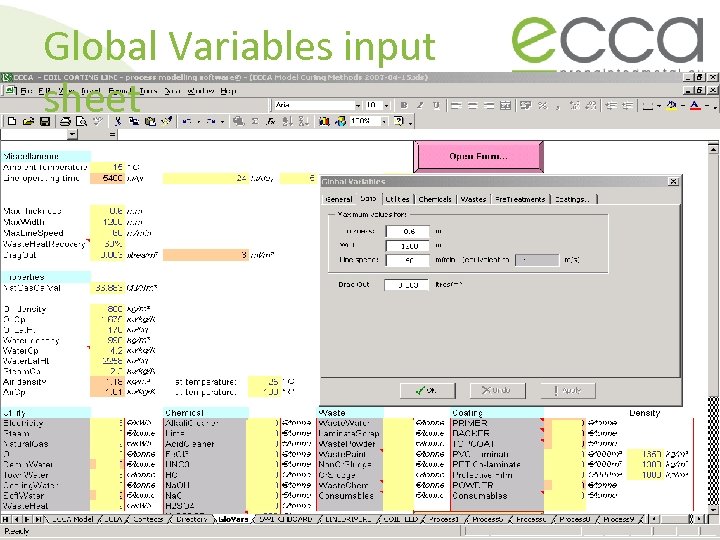Open the Arial font name dropdown
Viewport: 720px width, 540px height.
pyautogui.click(x=358, y=106)
